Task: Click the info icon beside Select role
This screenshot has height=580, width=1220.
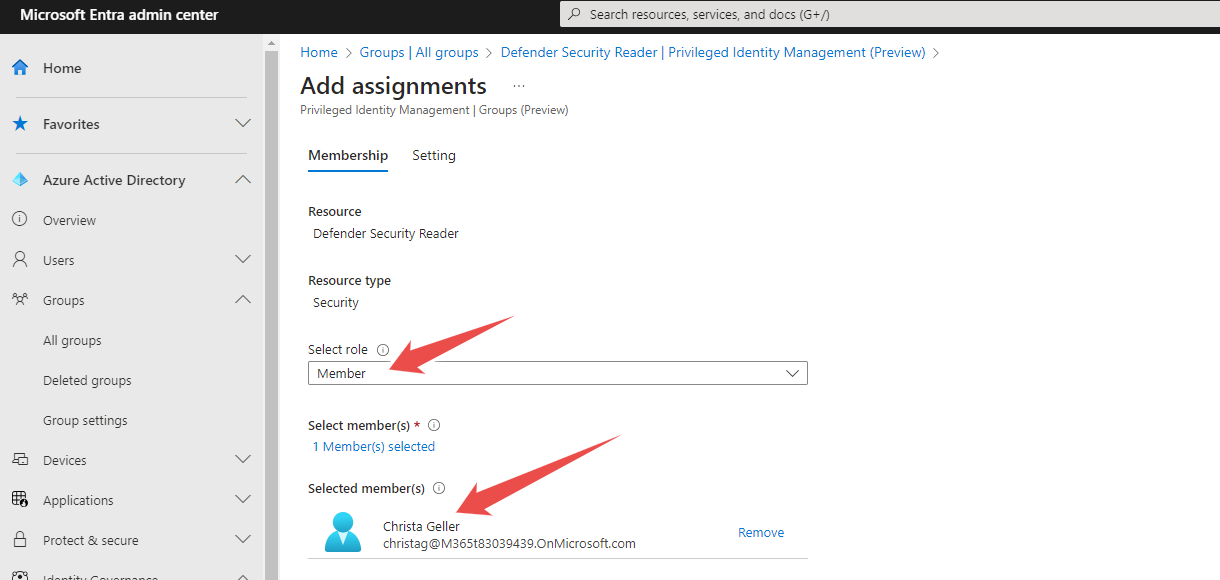Action: (383, 350)
